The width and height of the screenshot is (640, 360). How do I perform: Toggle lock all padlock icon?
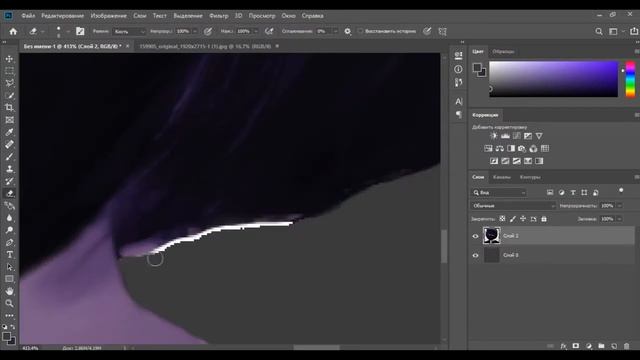click(544, 219)
